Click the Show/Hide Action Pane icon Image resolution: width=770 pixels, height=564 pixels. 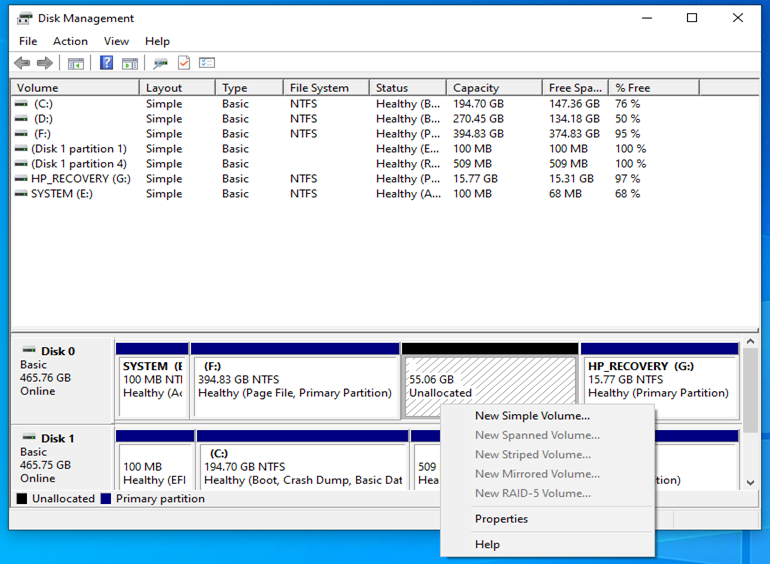tap(129, 63)
